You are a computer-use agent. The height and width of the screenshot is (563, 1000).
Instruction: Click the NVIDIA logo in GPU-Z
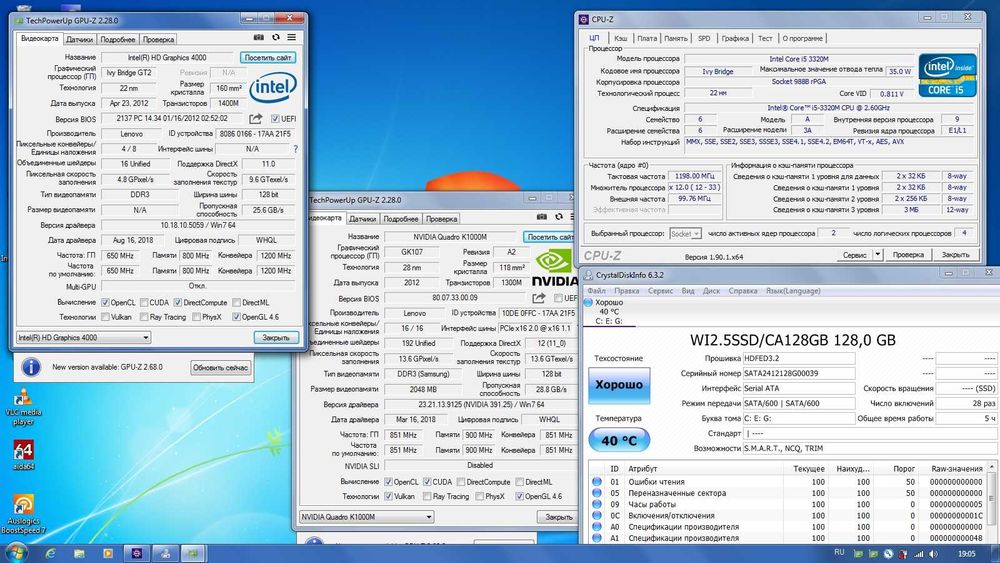(x=554, y=267)
